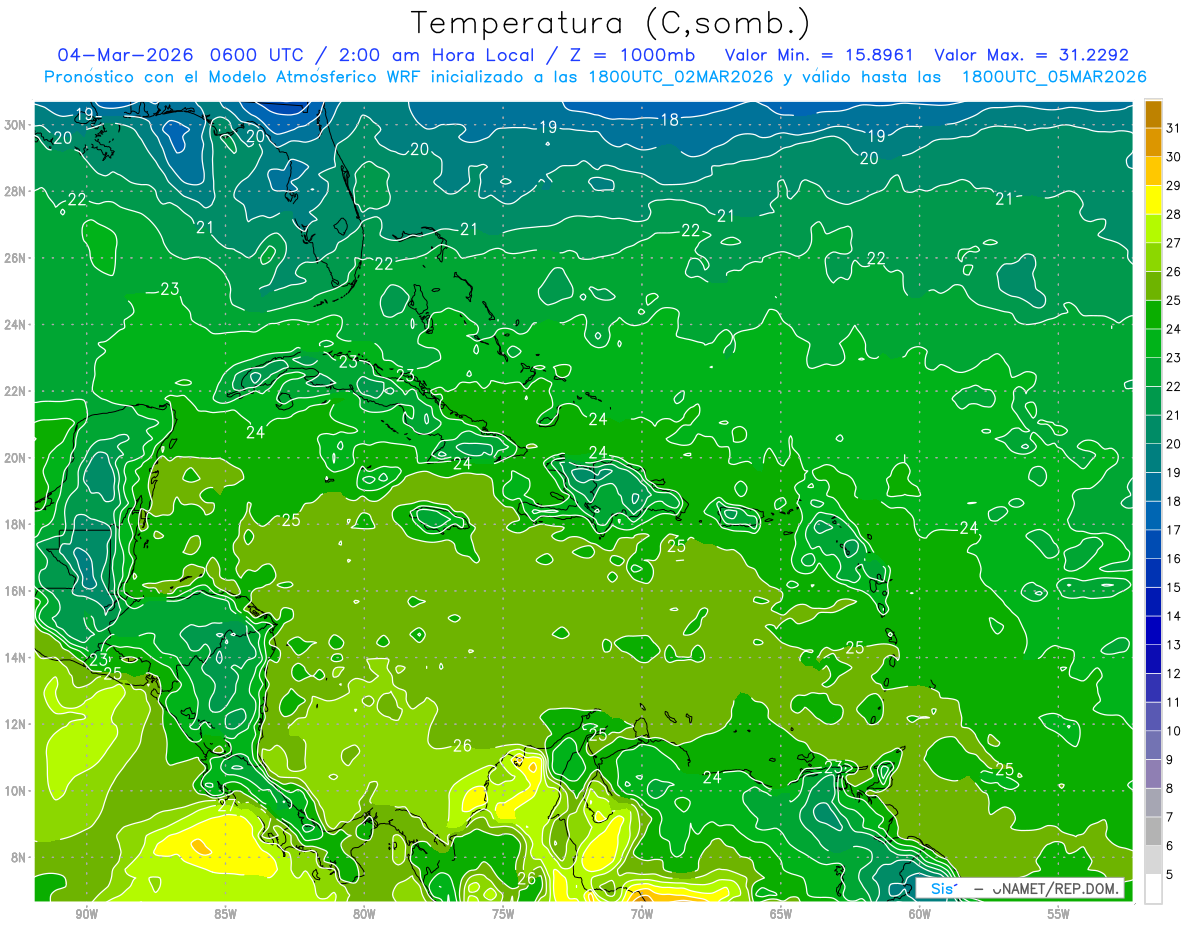This screenshot has height=927, width=1200.
Task: Click the 65W longitude axis label
Action: point(781,914)
